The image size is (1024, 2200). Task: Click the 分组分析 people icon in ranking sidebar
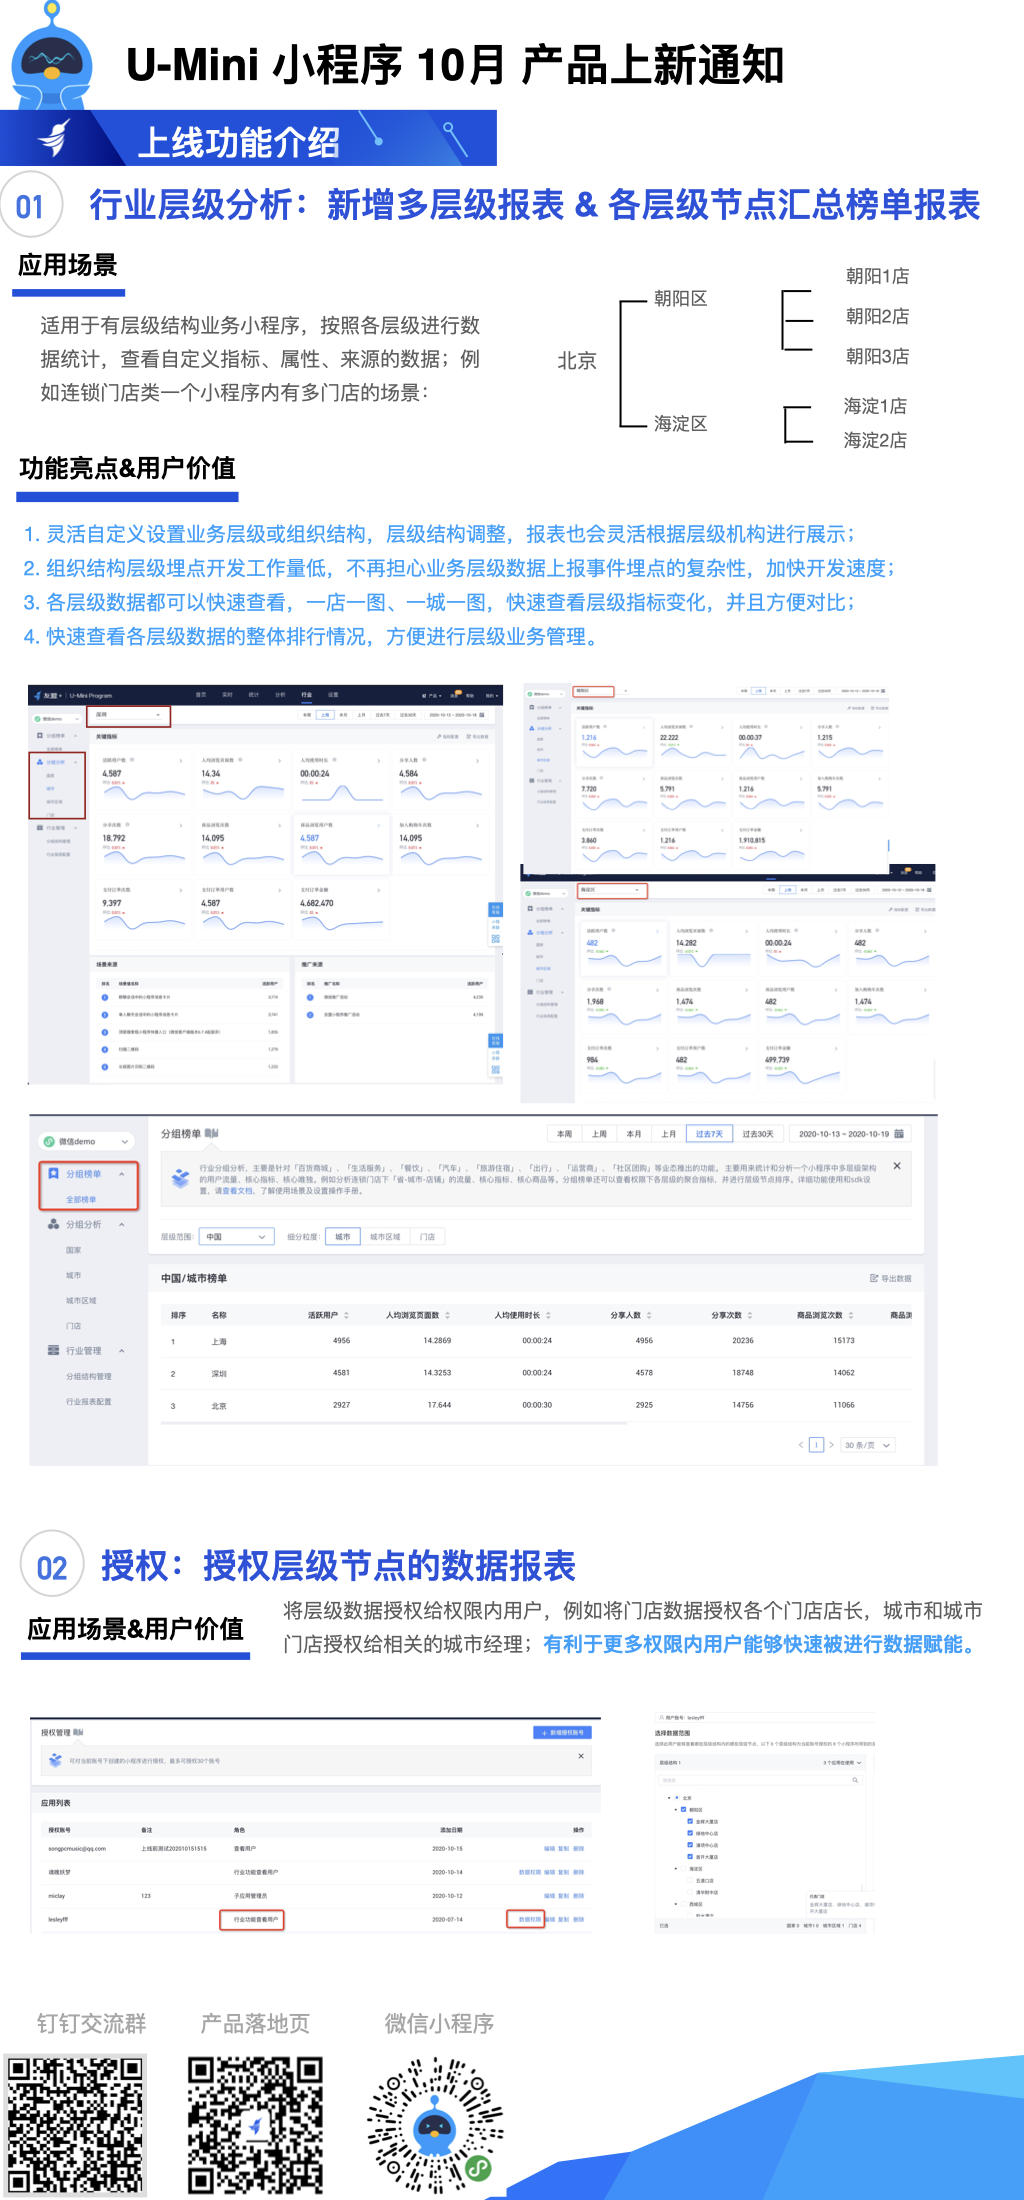53,1224
